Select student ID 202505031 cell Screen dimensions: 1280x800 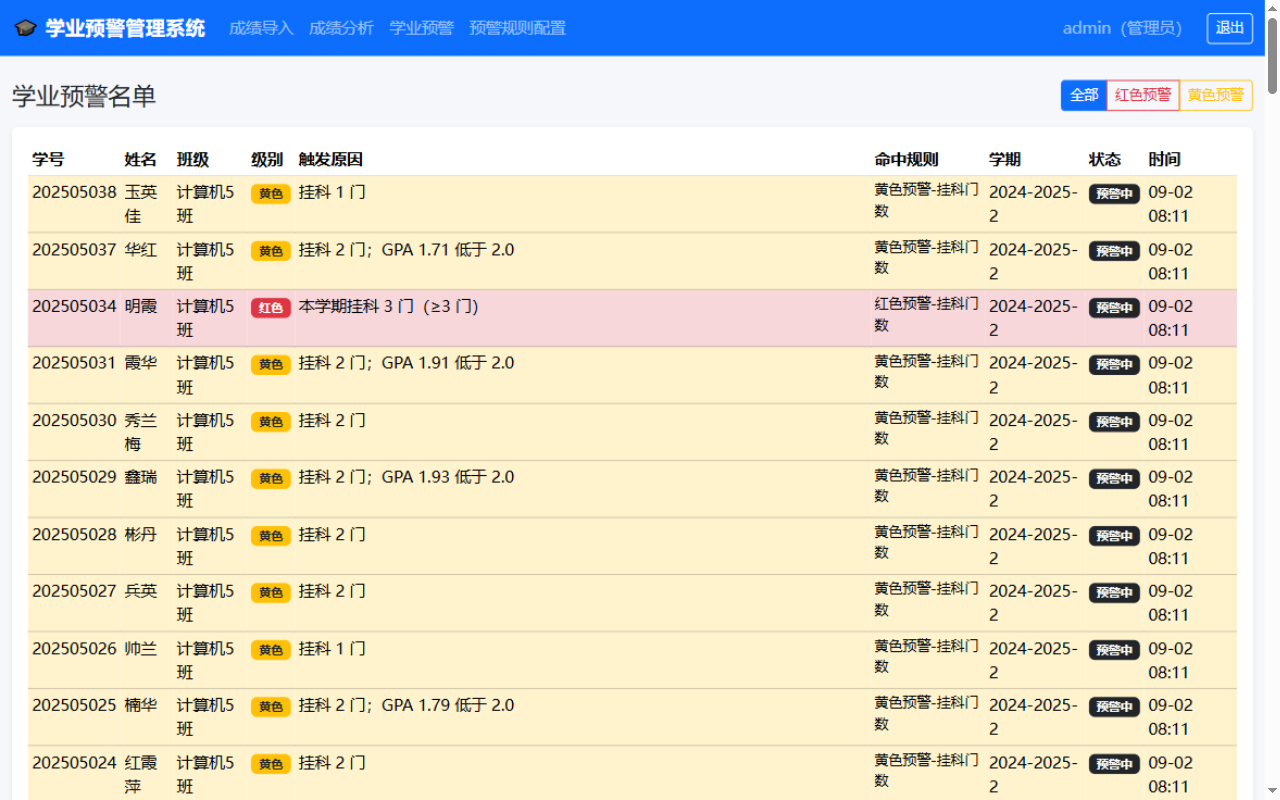(74, 363)
